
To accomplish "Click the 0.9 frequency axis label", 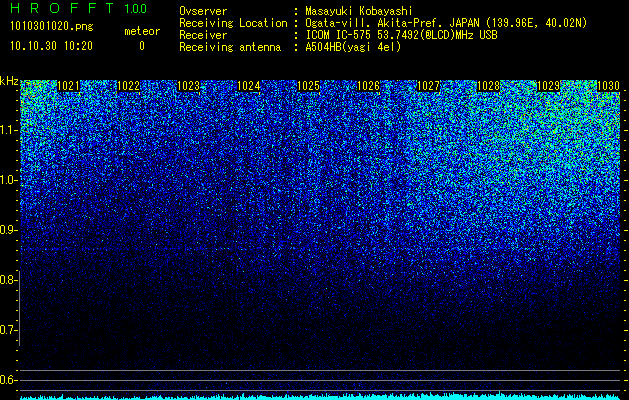I will 8,230.
